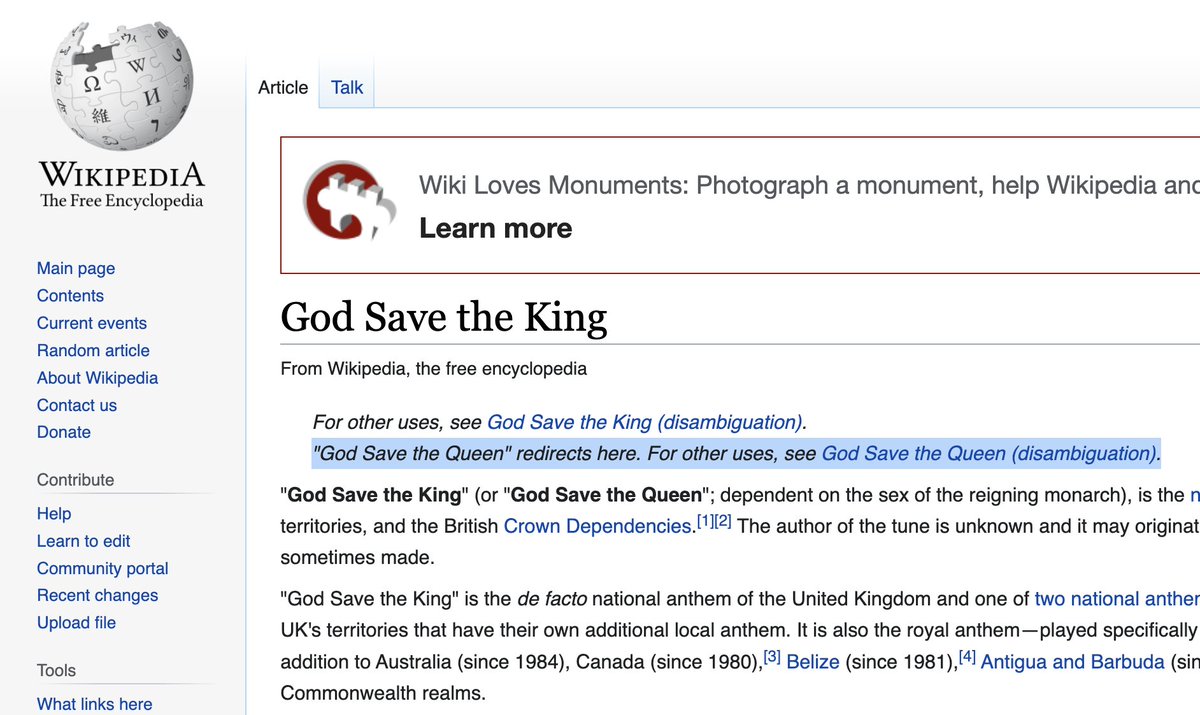The height and width of the screenshot is (715, 1200).
Task: Click Contact us link
Action: [x=77, y=405]
